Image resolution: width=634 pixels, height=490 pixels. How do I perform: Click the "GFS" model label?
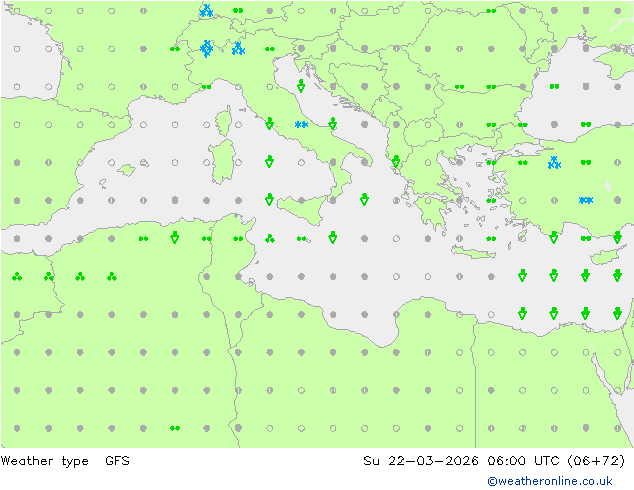click(117, 460)
